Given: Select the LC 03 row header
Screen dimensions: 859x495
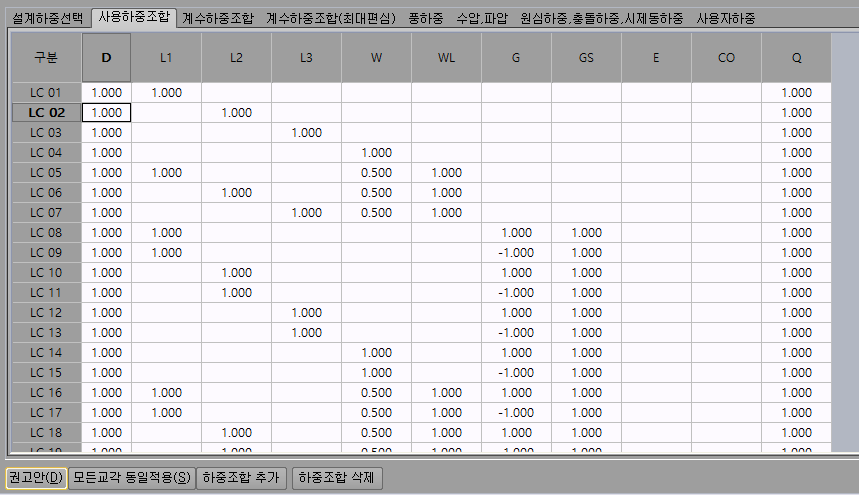Looking at the screenshot, I should click(47, 133).
